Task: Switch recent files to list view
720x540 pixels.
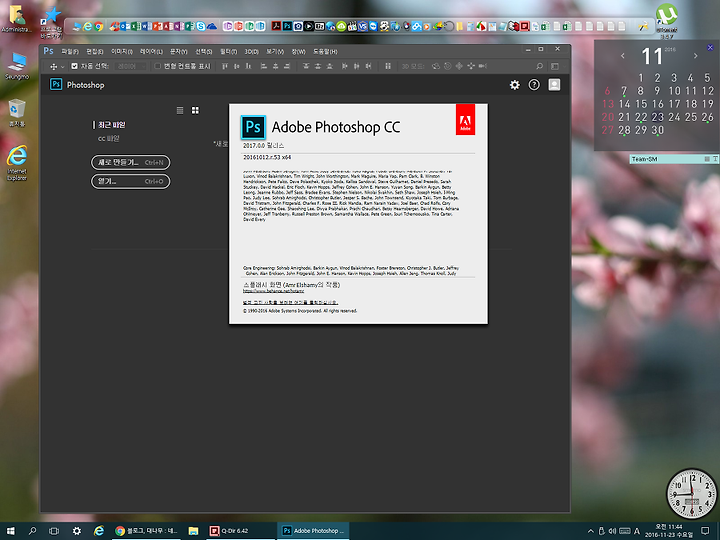Action: point(180,110)
